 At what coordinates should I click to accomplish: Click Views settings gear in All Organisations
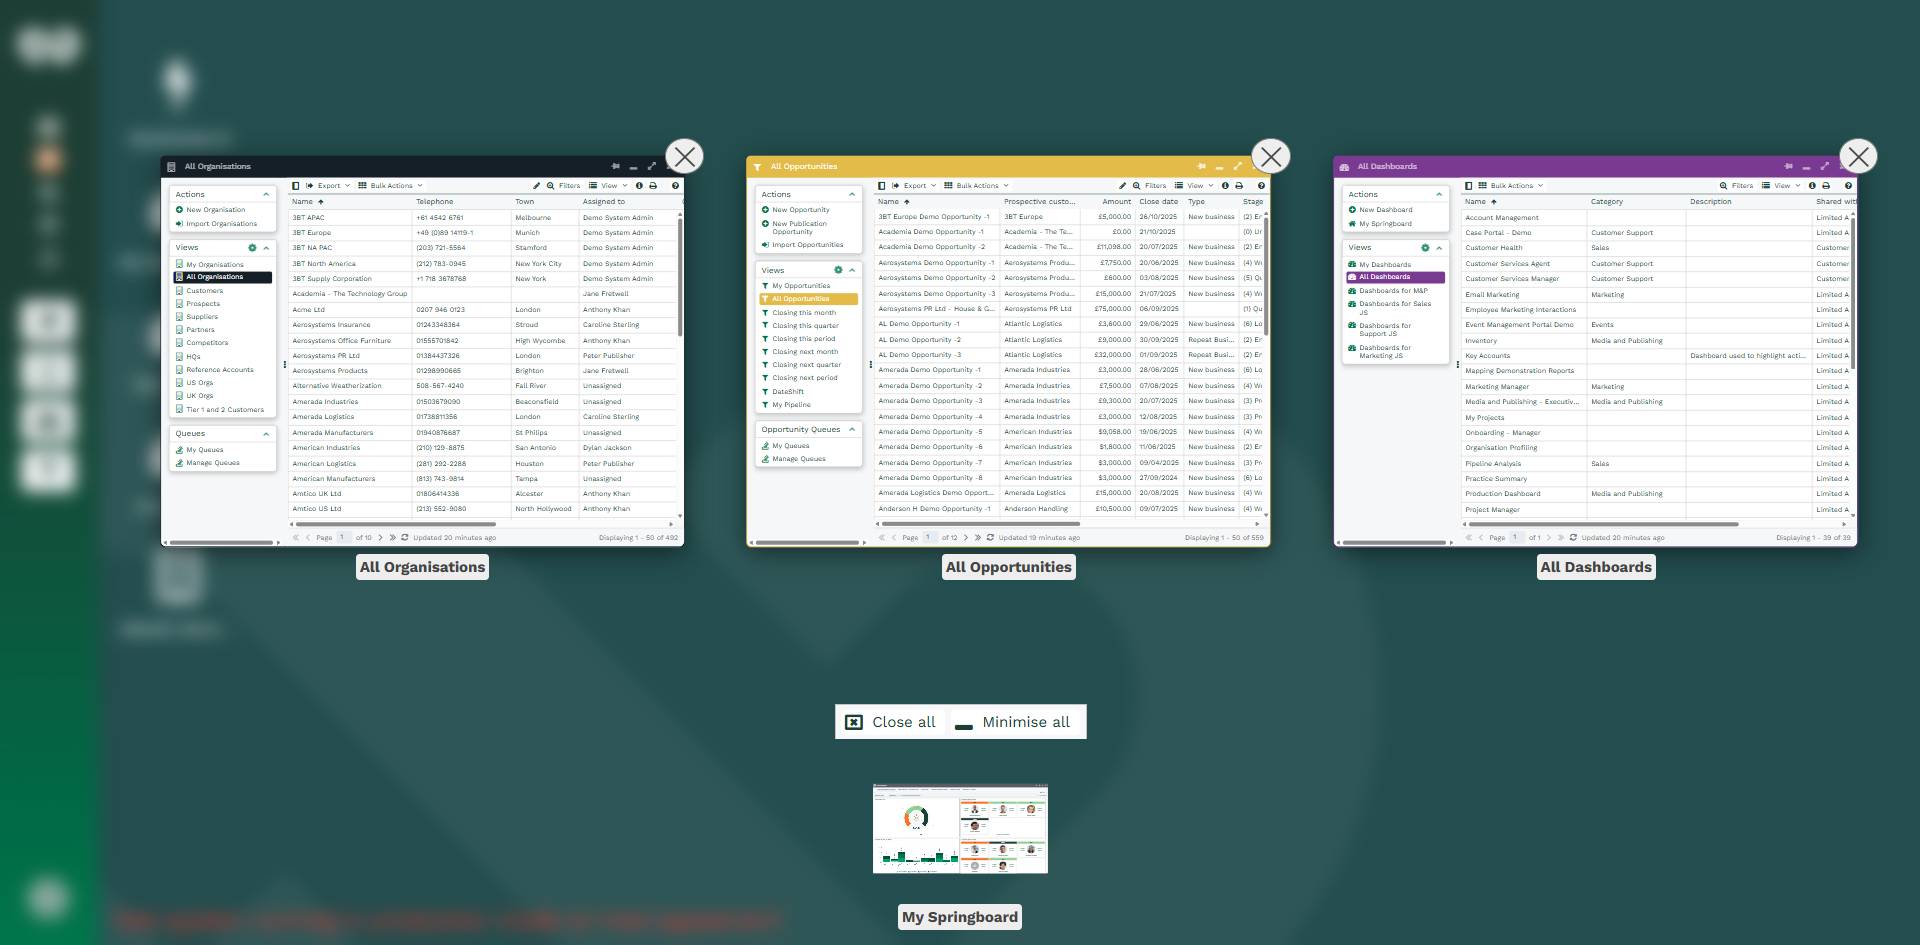click(252, 248)
